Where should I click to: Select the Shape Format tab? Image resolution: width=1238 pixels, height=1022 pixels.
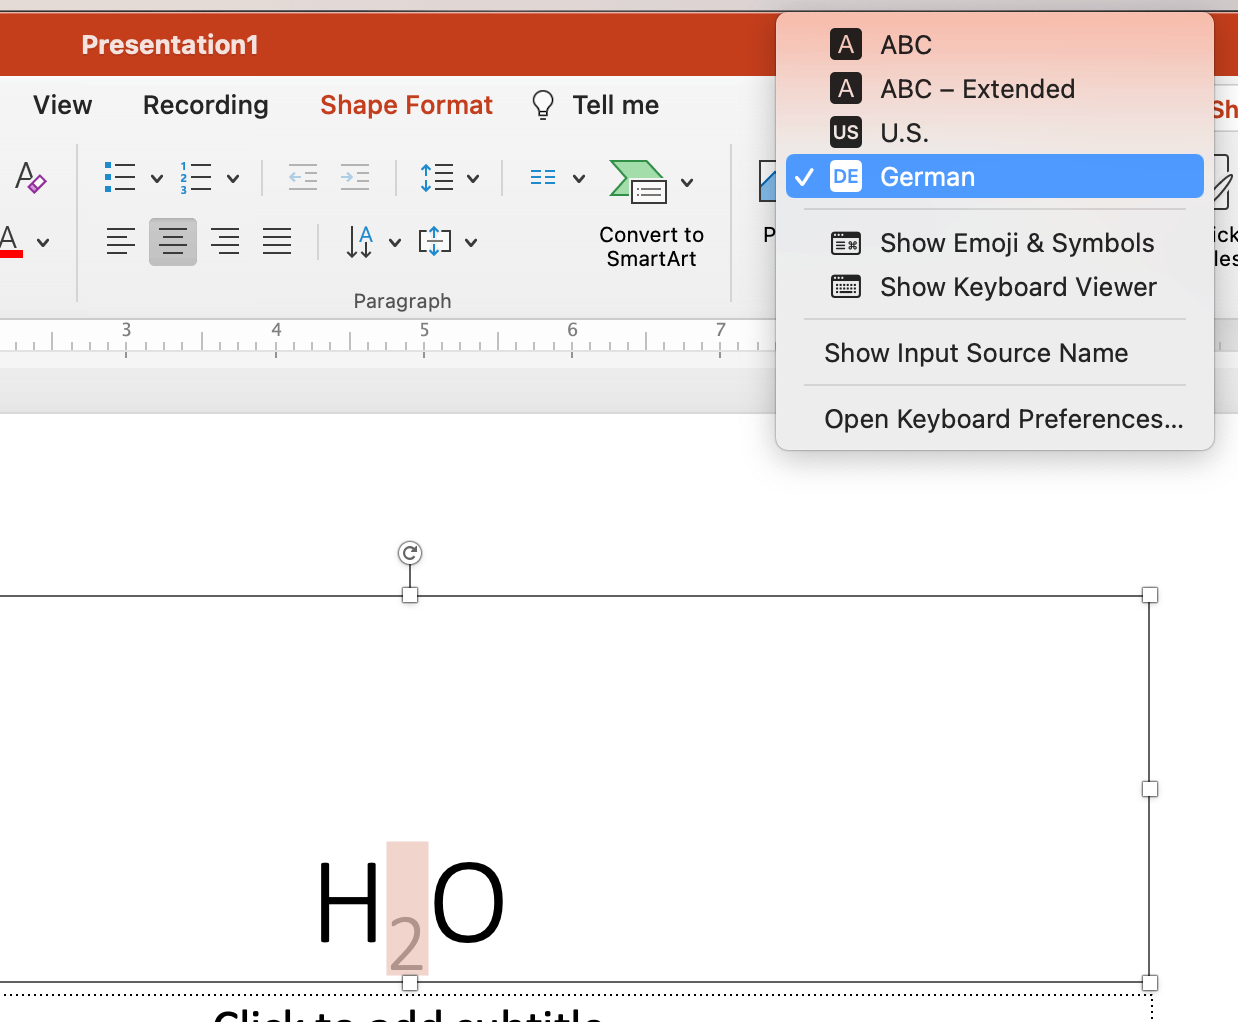(406, 105)
